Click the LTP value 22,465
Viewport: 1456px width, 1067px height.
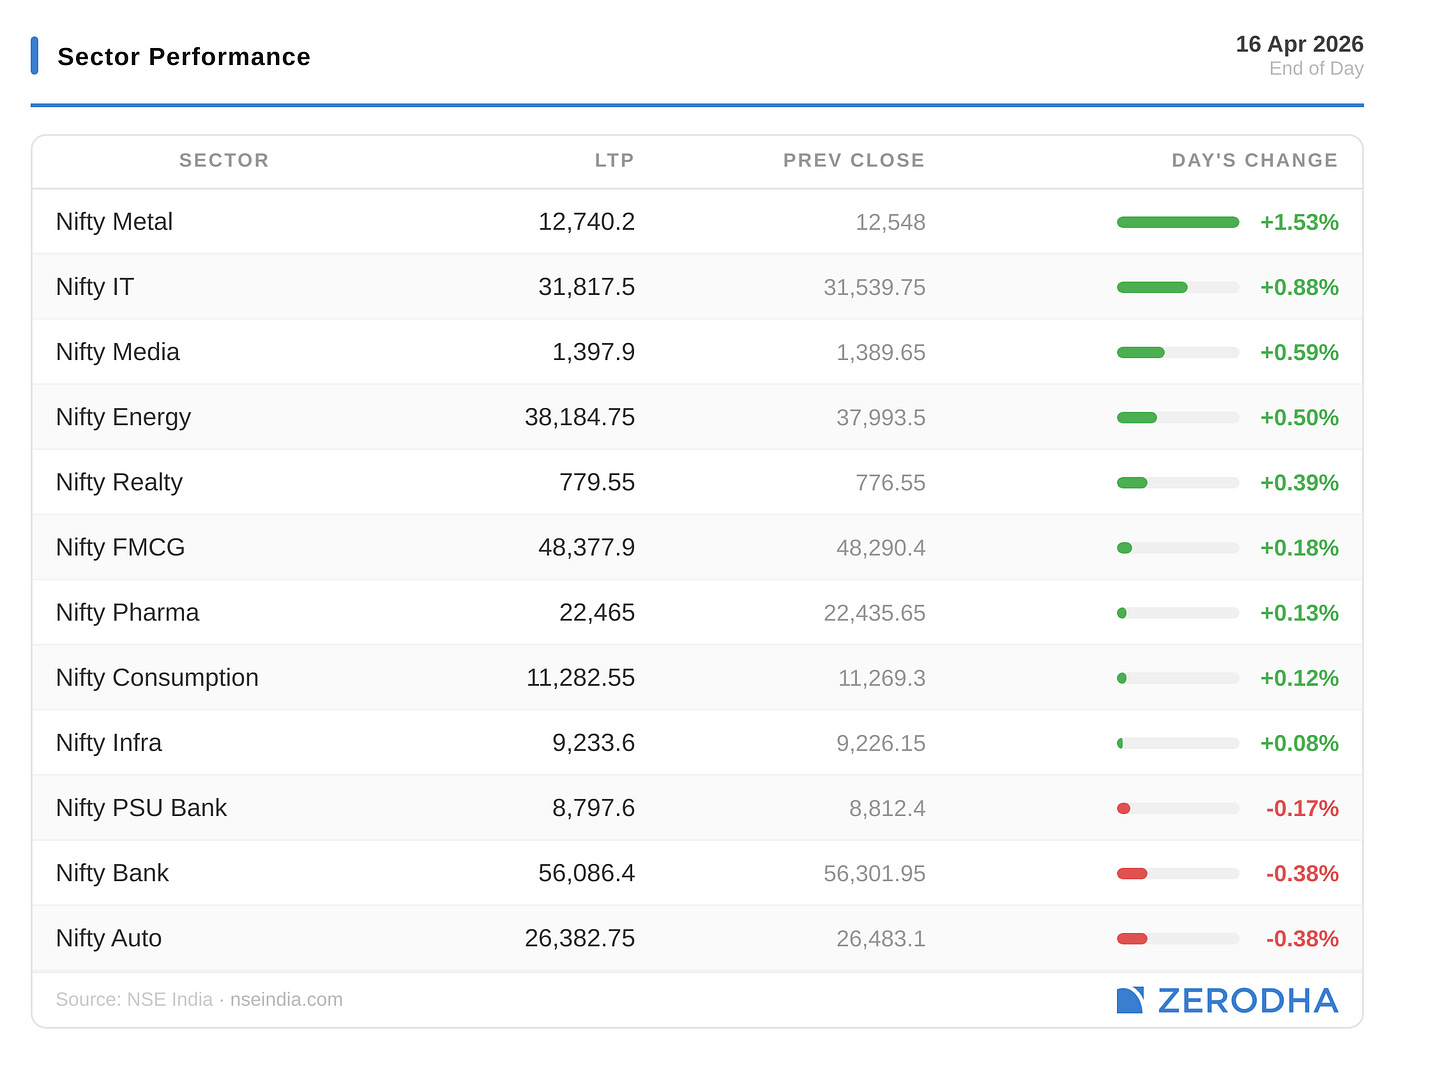pyautogui.click(x=597, y=612)
